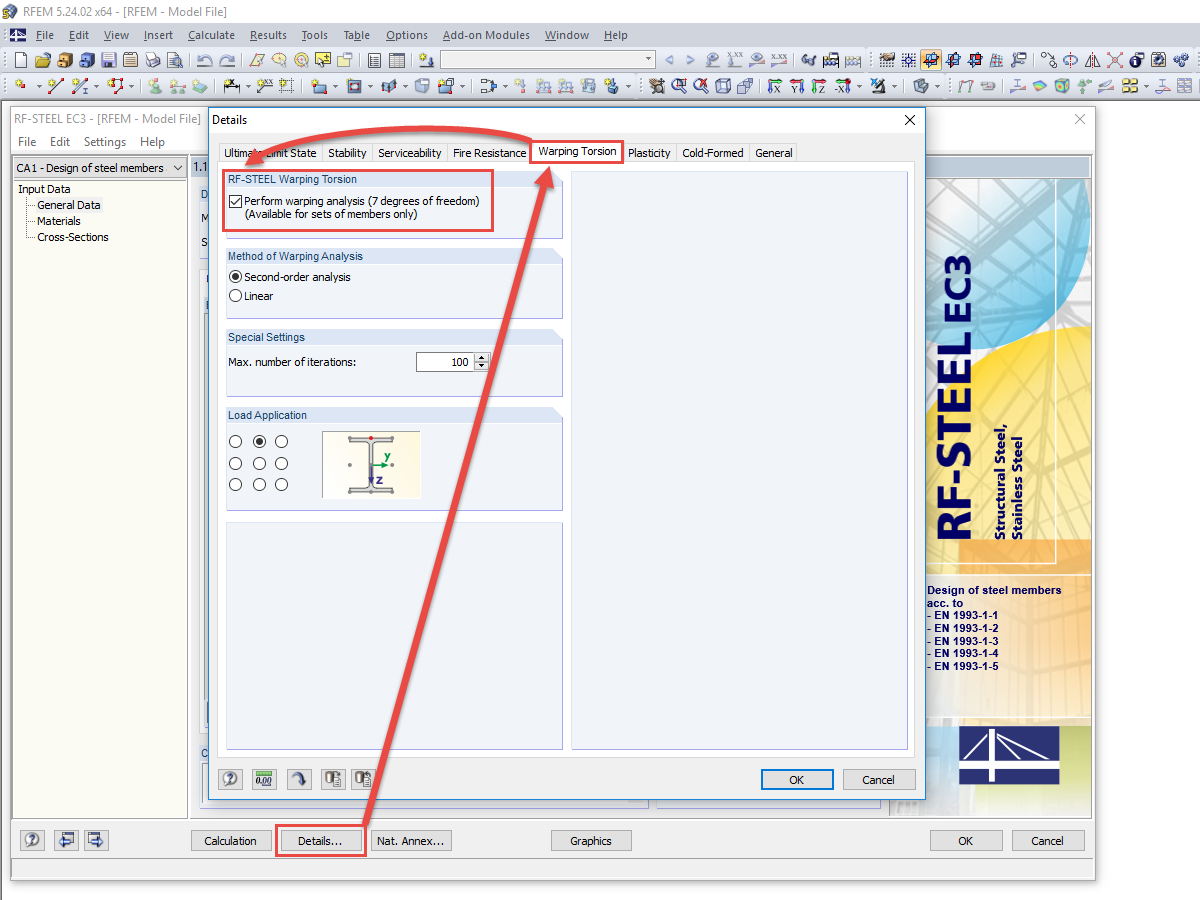Image resolution: width=1200 pixels, height=900 pixels.
Task: Click the New model icon in main toolbar
Action: (x=21, y=60)
